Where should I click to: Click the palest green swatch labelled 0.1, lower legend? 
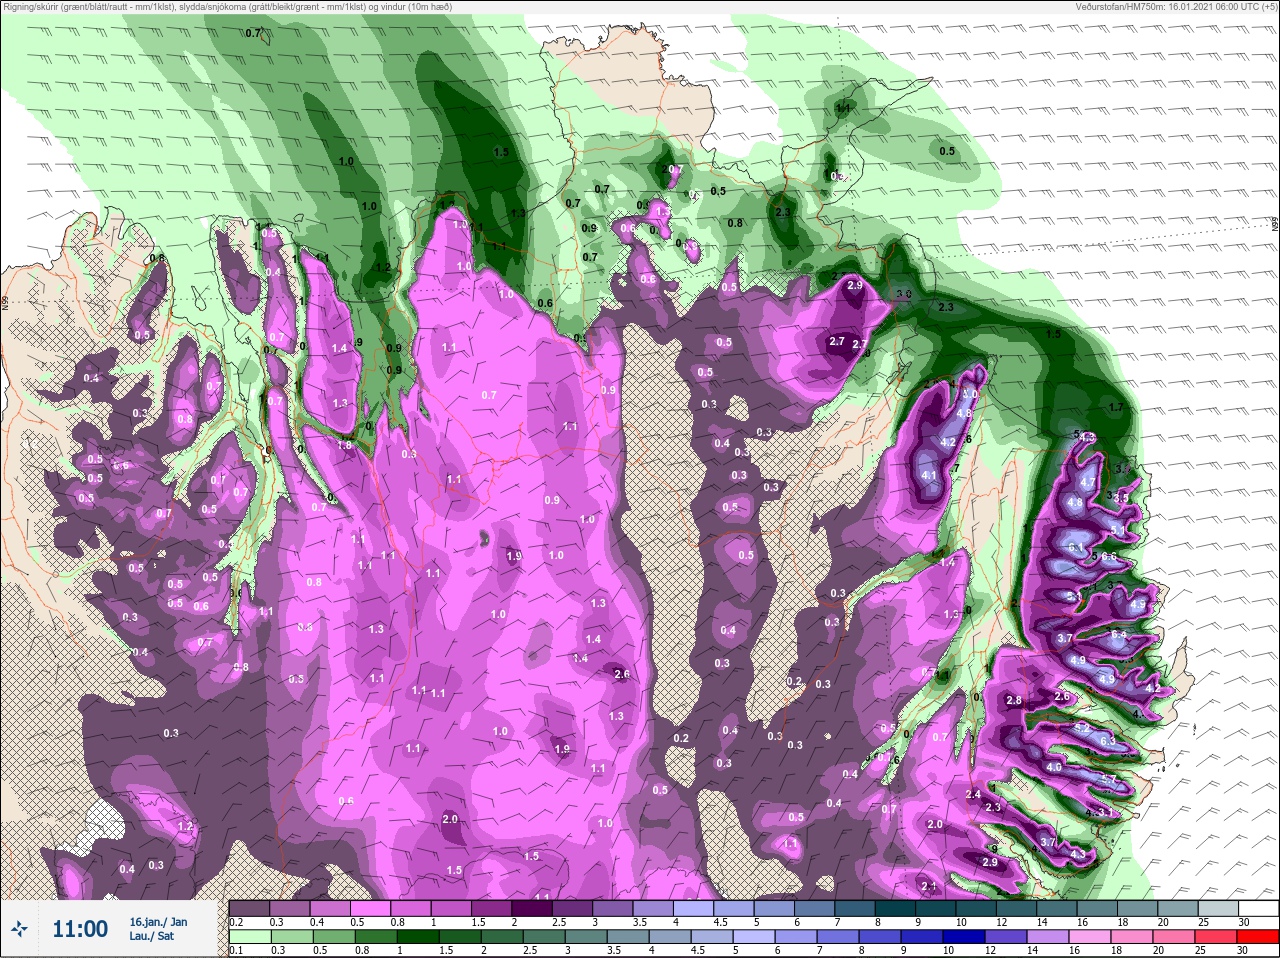click(249, 938)
